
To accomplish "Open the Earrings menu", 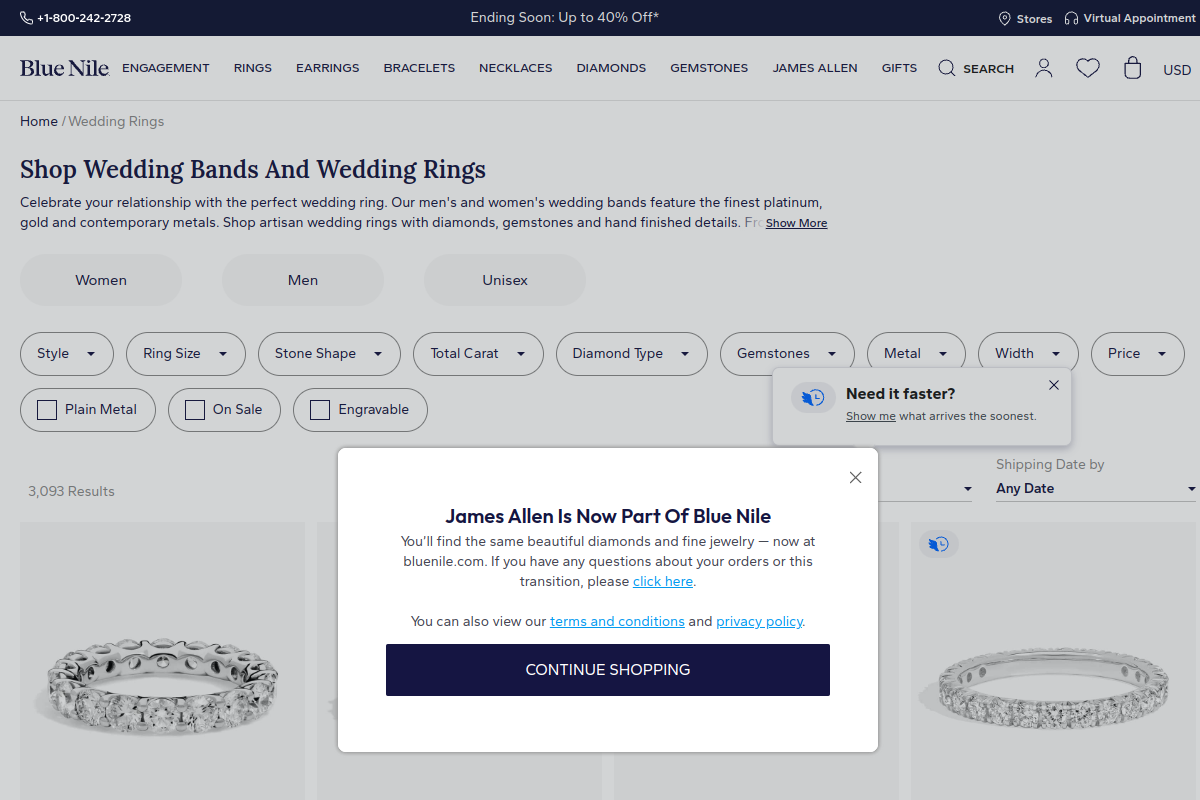I will 328,68.
